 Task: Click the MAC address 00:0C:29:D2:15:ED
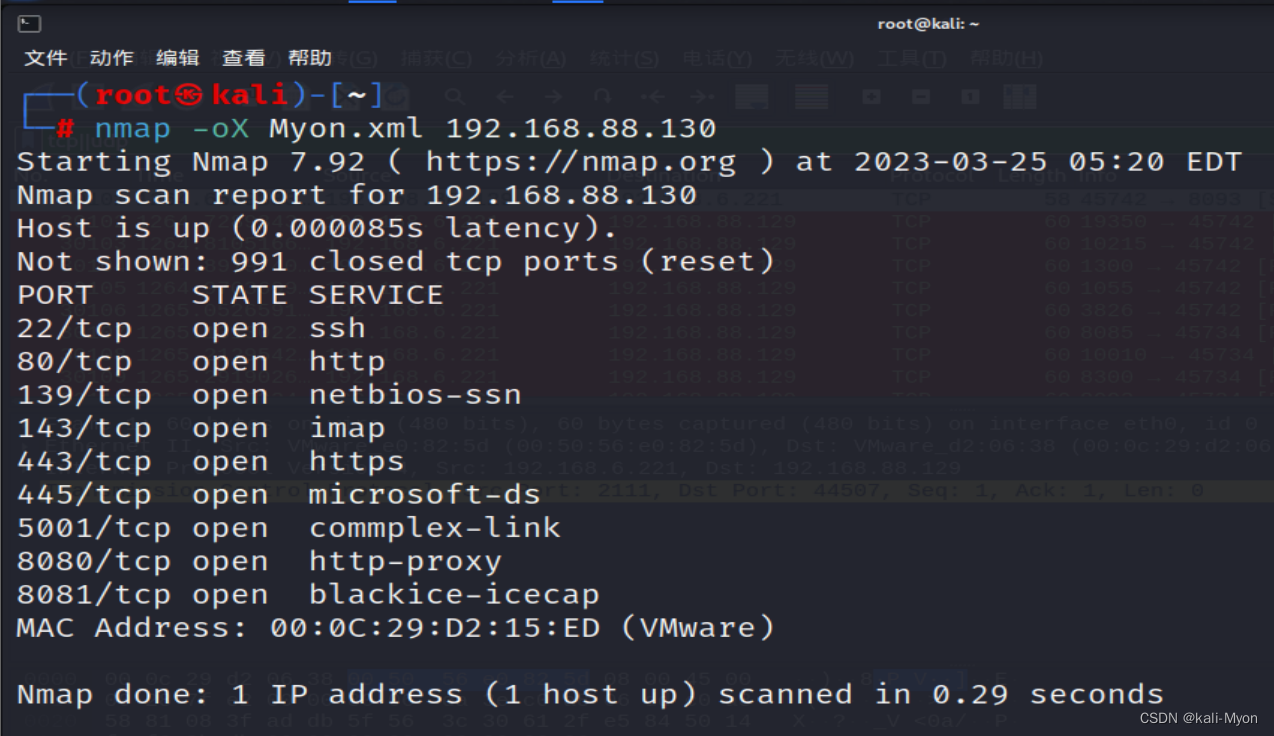click(x=434, y=628)
